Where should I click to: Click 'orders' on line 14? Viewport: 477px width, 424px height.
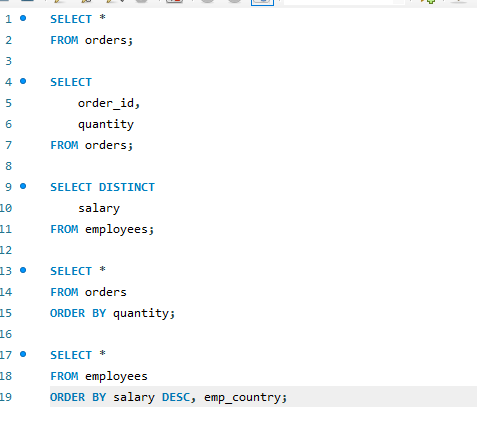106,292
